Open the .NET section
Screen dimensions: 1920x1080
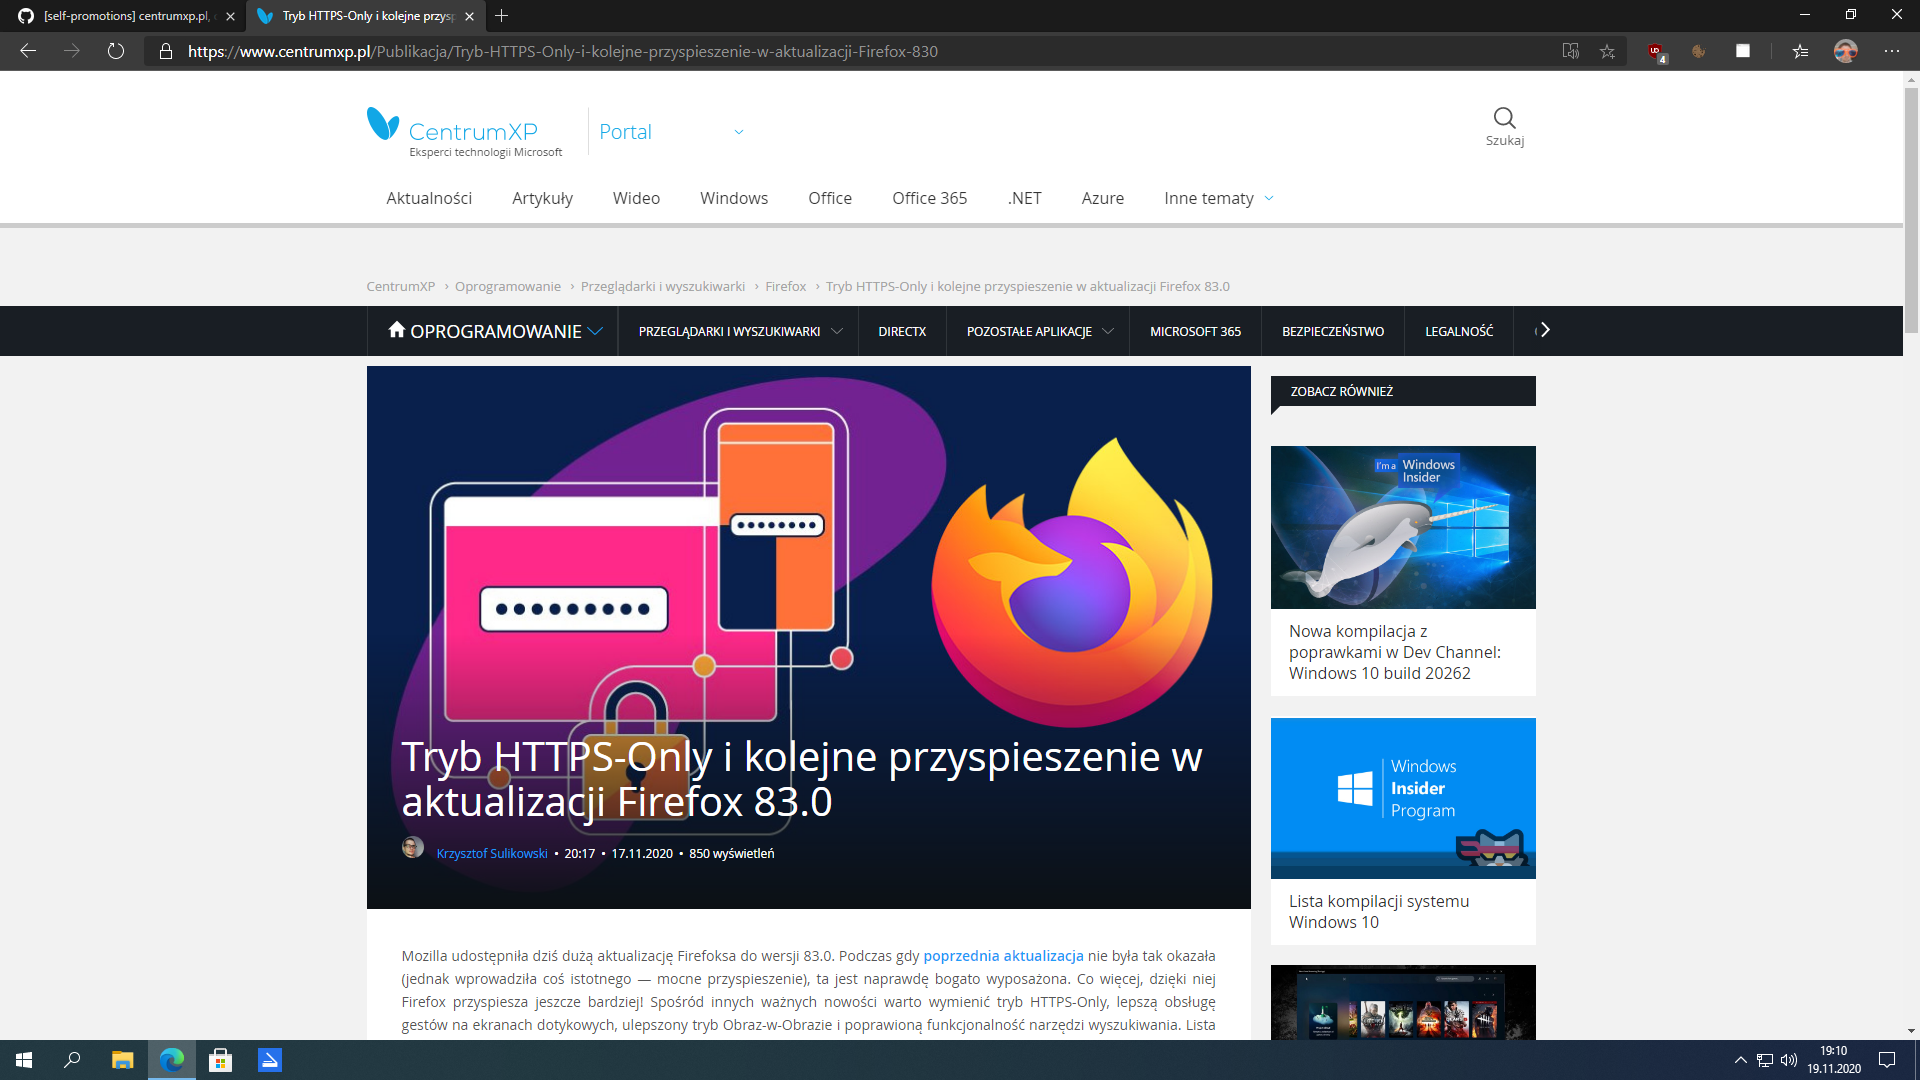tap(1025, 198)
